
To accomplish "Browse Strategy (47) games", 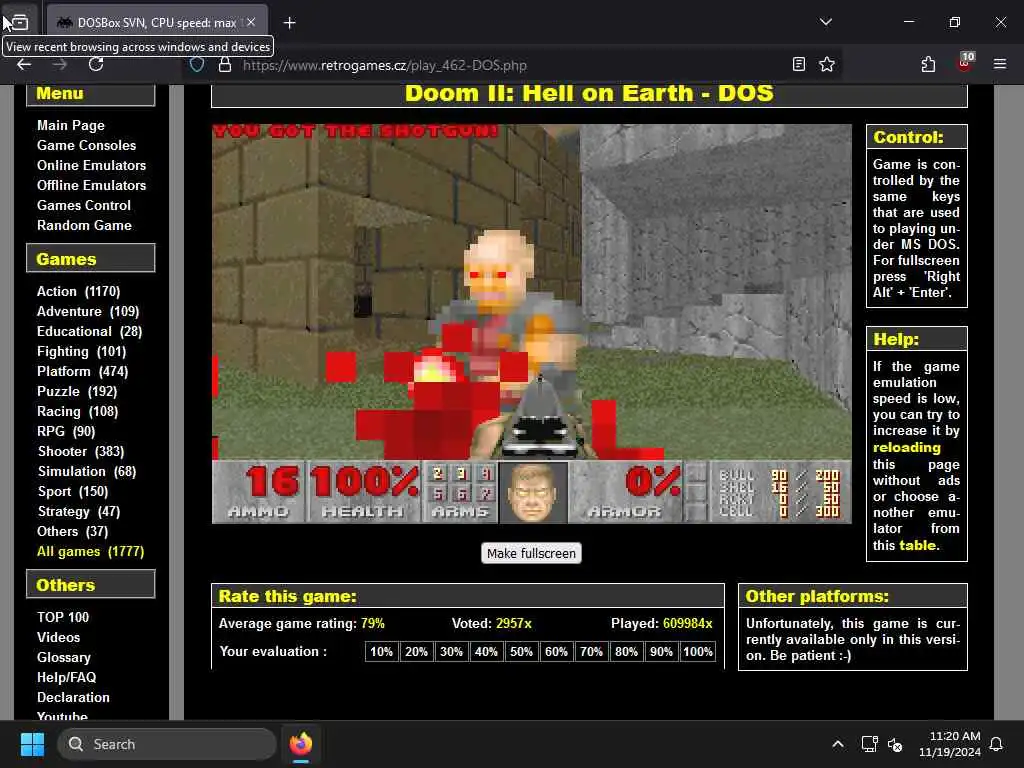I will (78, 511).
